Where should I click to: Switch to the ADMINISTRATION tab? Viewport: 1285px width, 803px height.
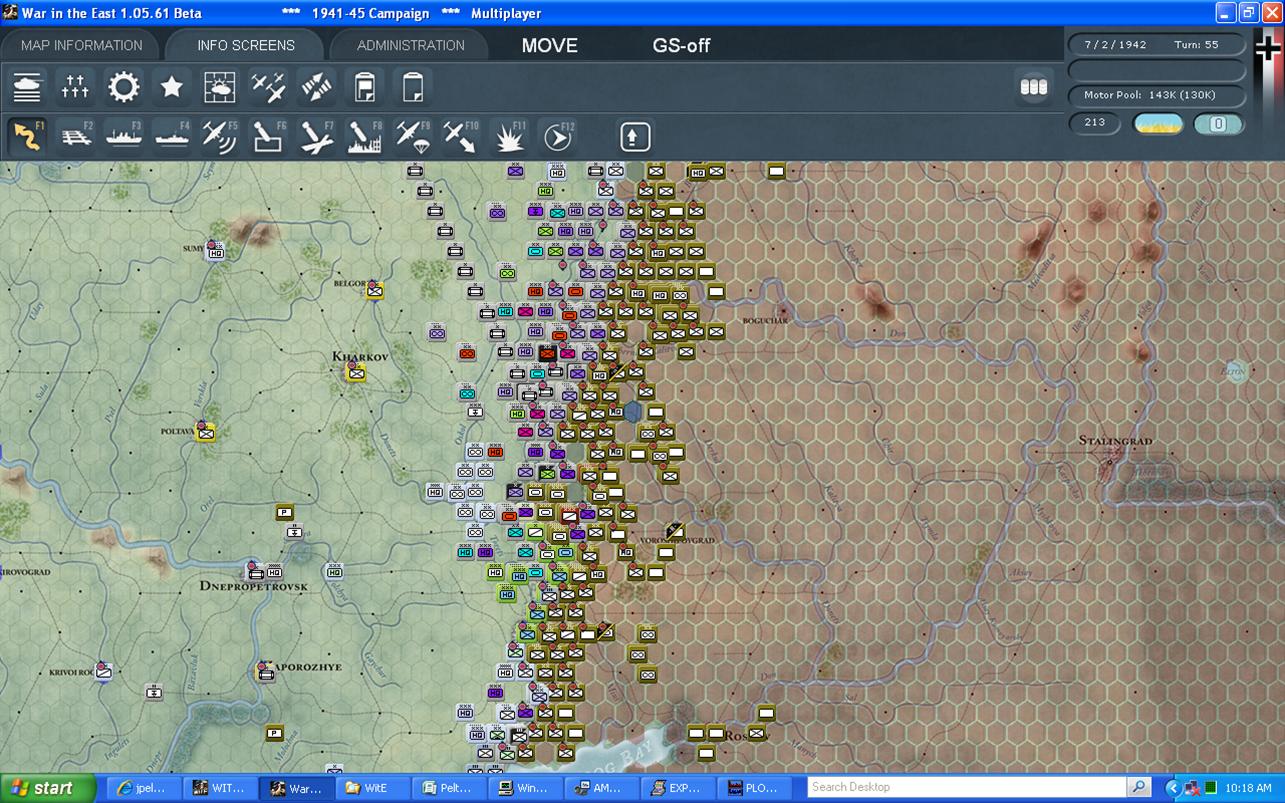pyautogui.click(x=410, y=45)
